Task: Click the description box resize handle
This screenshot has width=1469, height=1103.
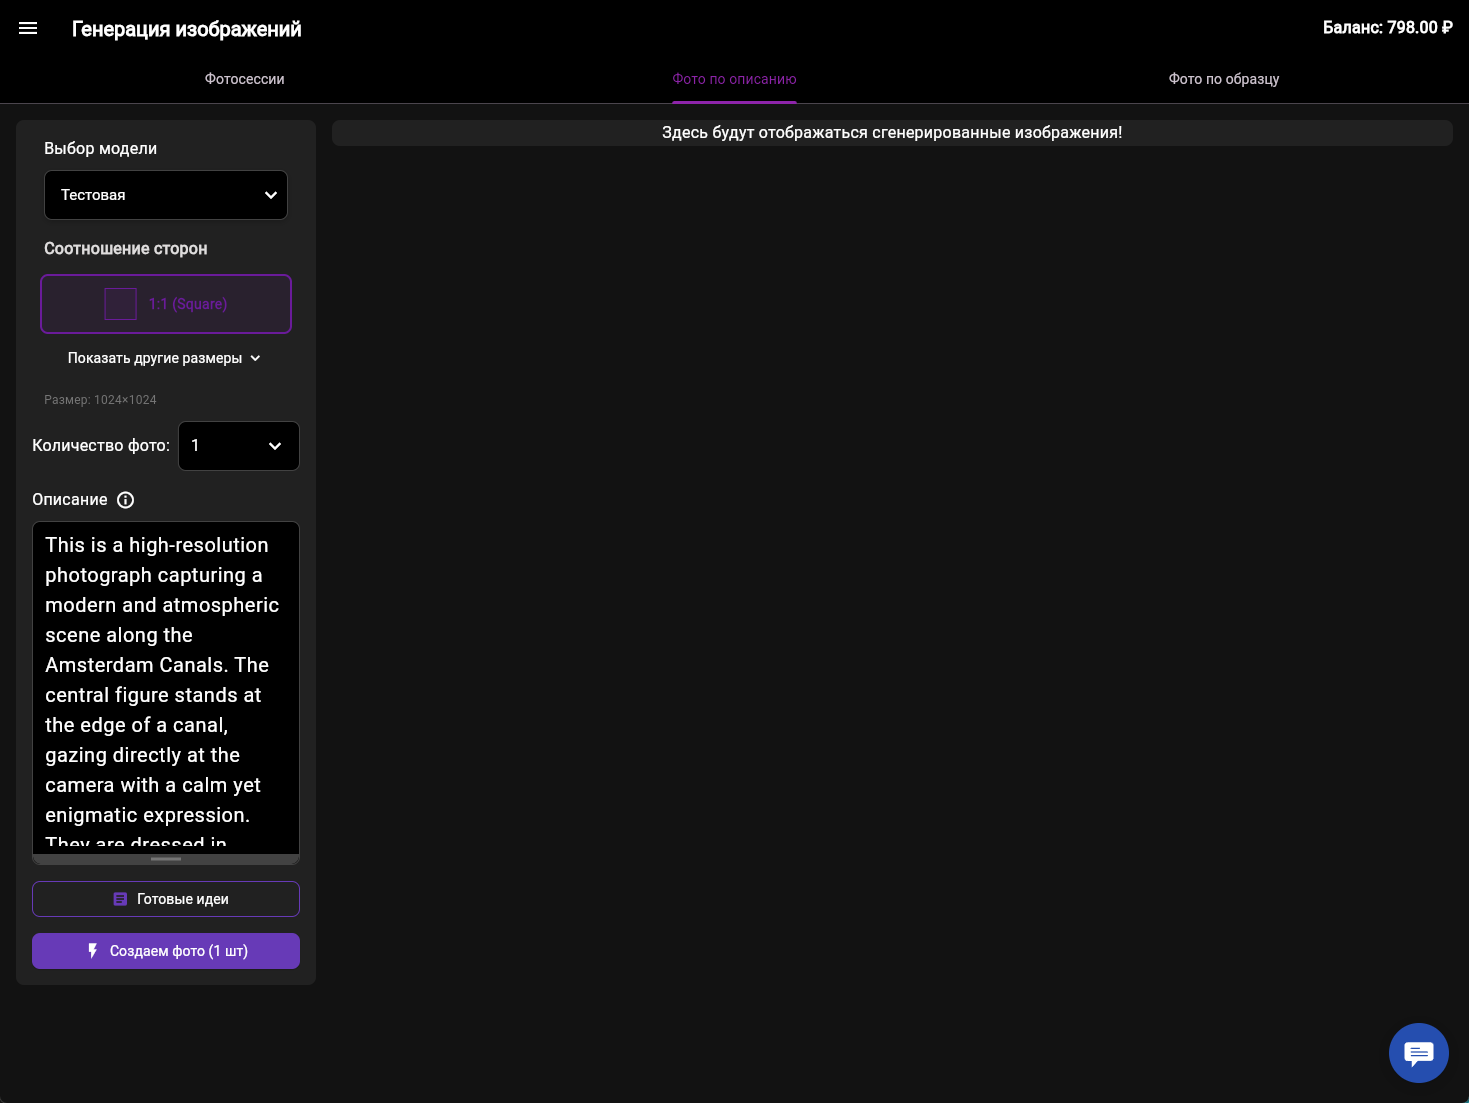Action: pos(166,859)
